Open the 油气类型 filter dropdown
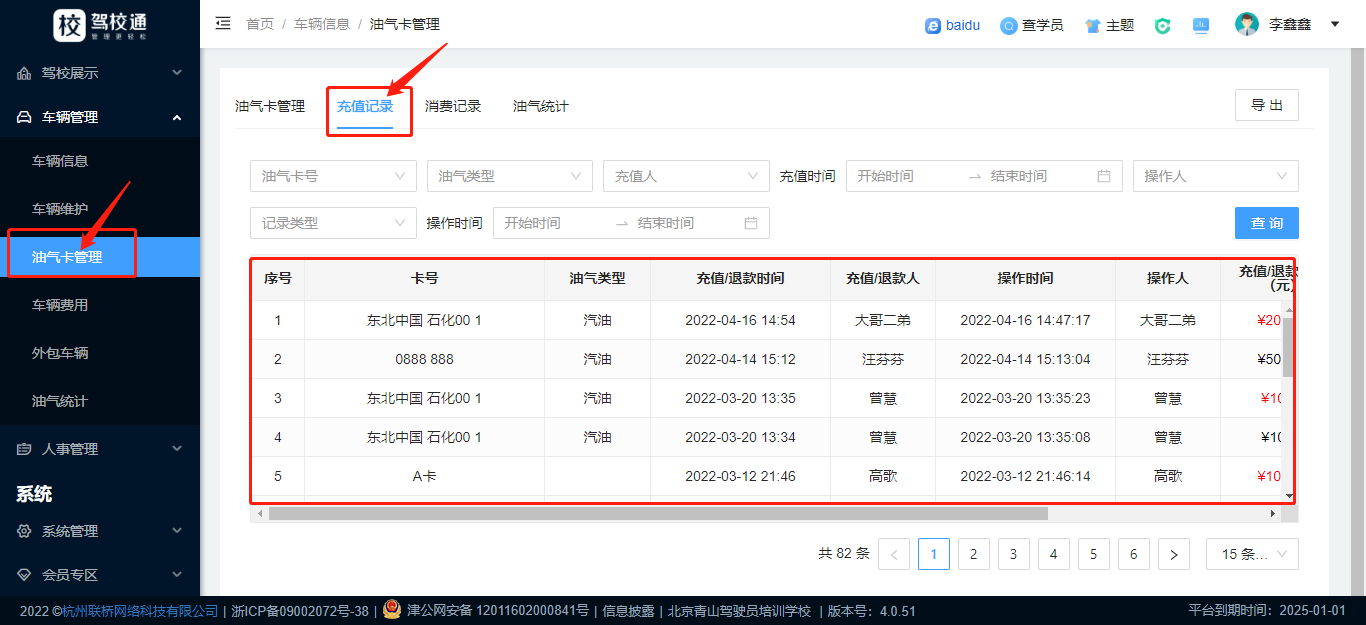The width and height of the screenshot is (1366, 625). [x=510, y=176]
